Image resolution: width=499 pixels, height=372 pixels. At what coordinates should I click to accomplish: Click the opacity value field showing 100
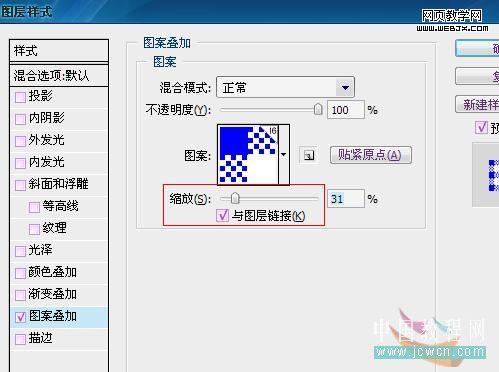point(346,110)
